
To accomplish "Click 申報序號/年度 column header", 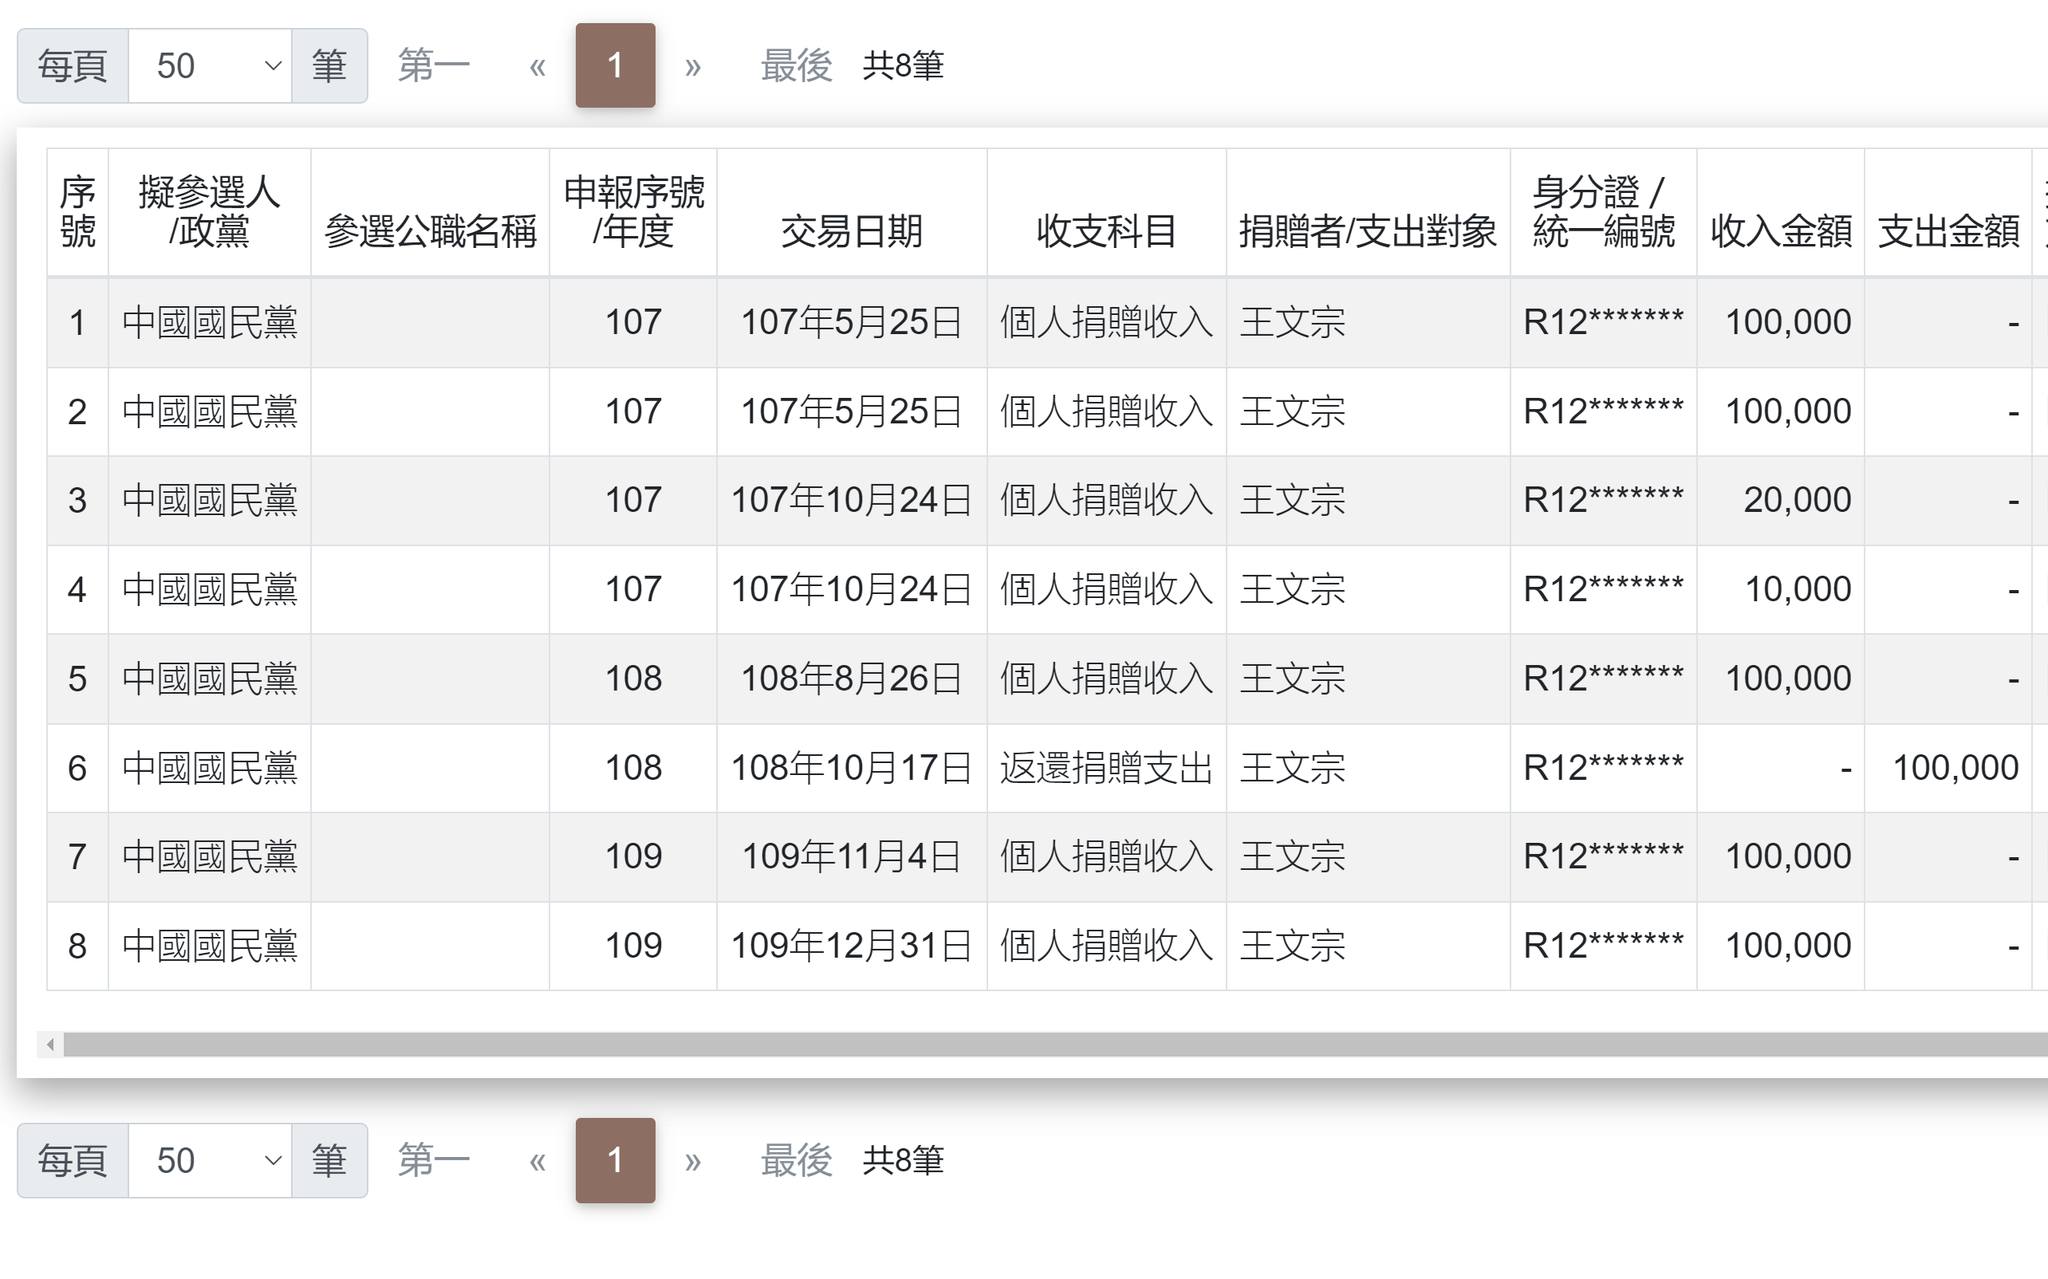I will [x=633, y=212].
